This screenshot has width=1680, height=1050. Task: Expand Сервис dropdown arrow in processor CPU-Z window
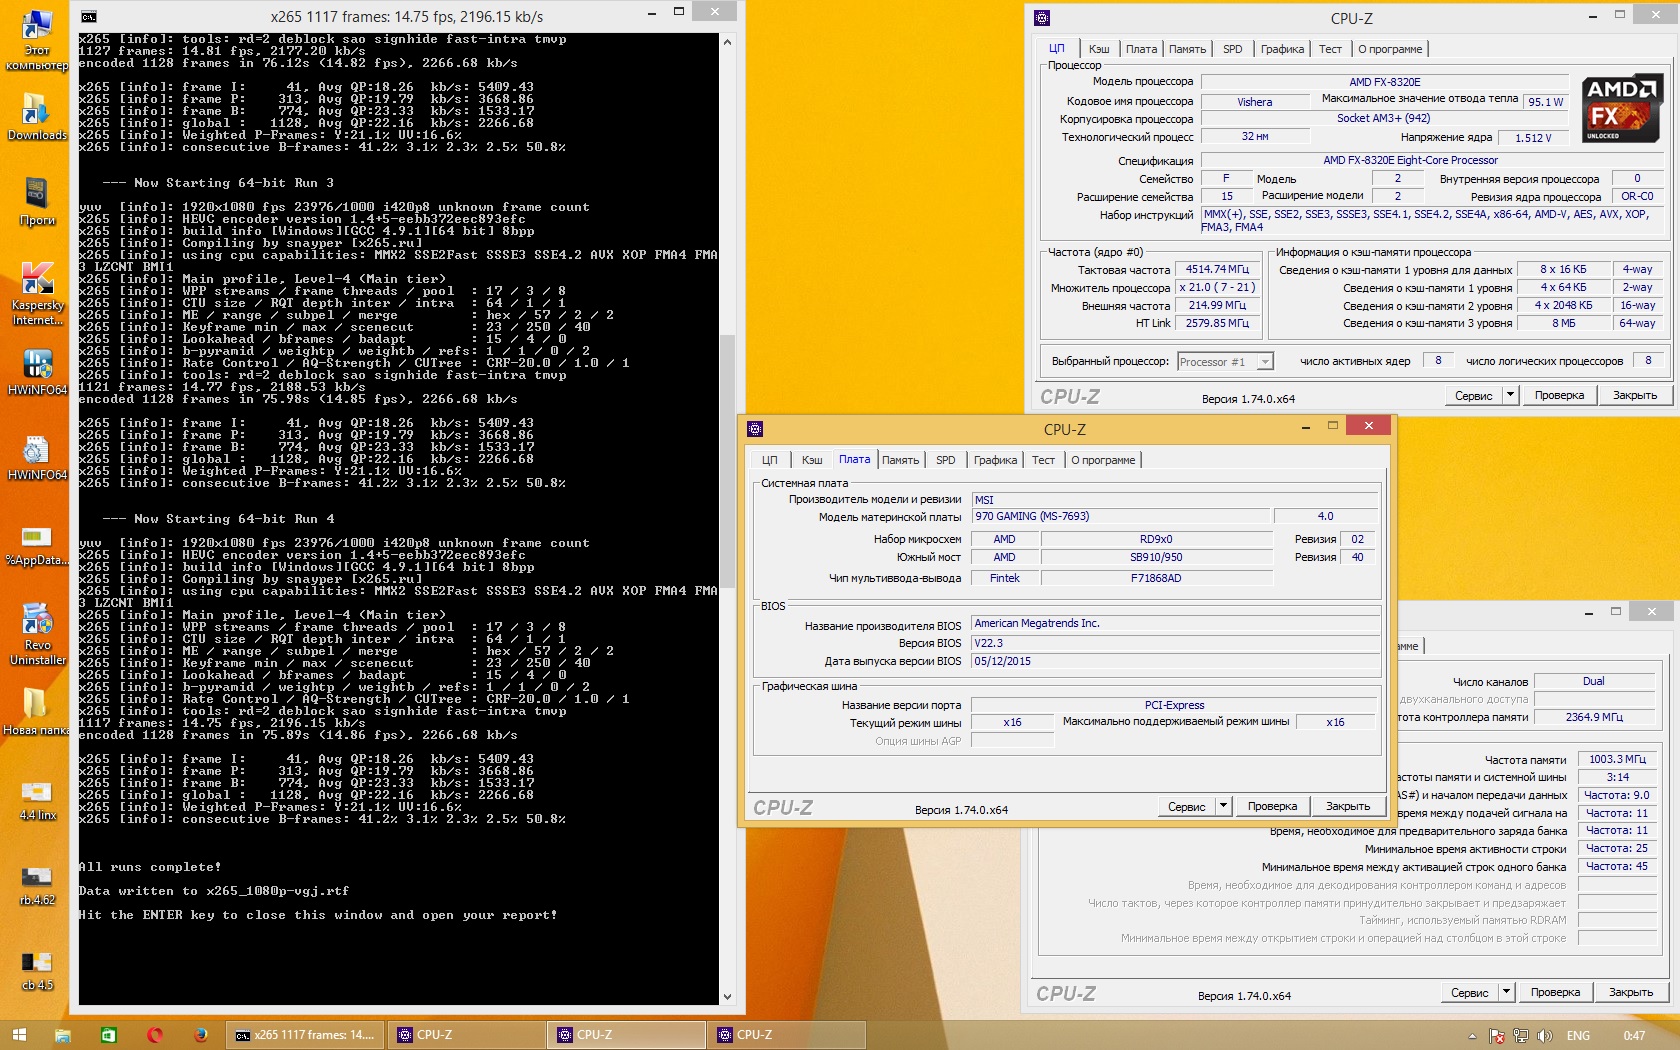(x=1511, y=395)
